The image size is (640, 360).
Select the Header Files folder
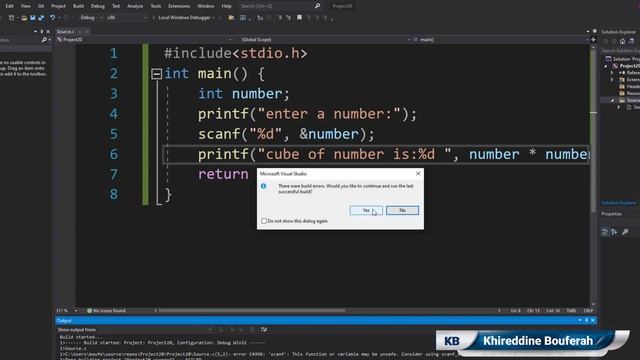[630, 87]
